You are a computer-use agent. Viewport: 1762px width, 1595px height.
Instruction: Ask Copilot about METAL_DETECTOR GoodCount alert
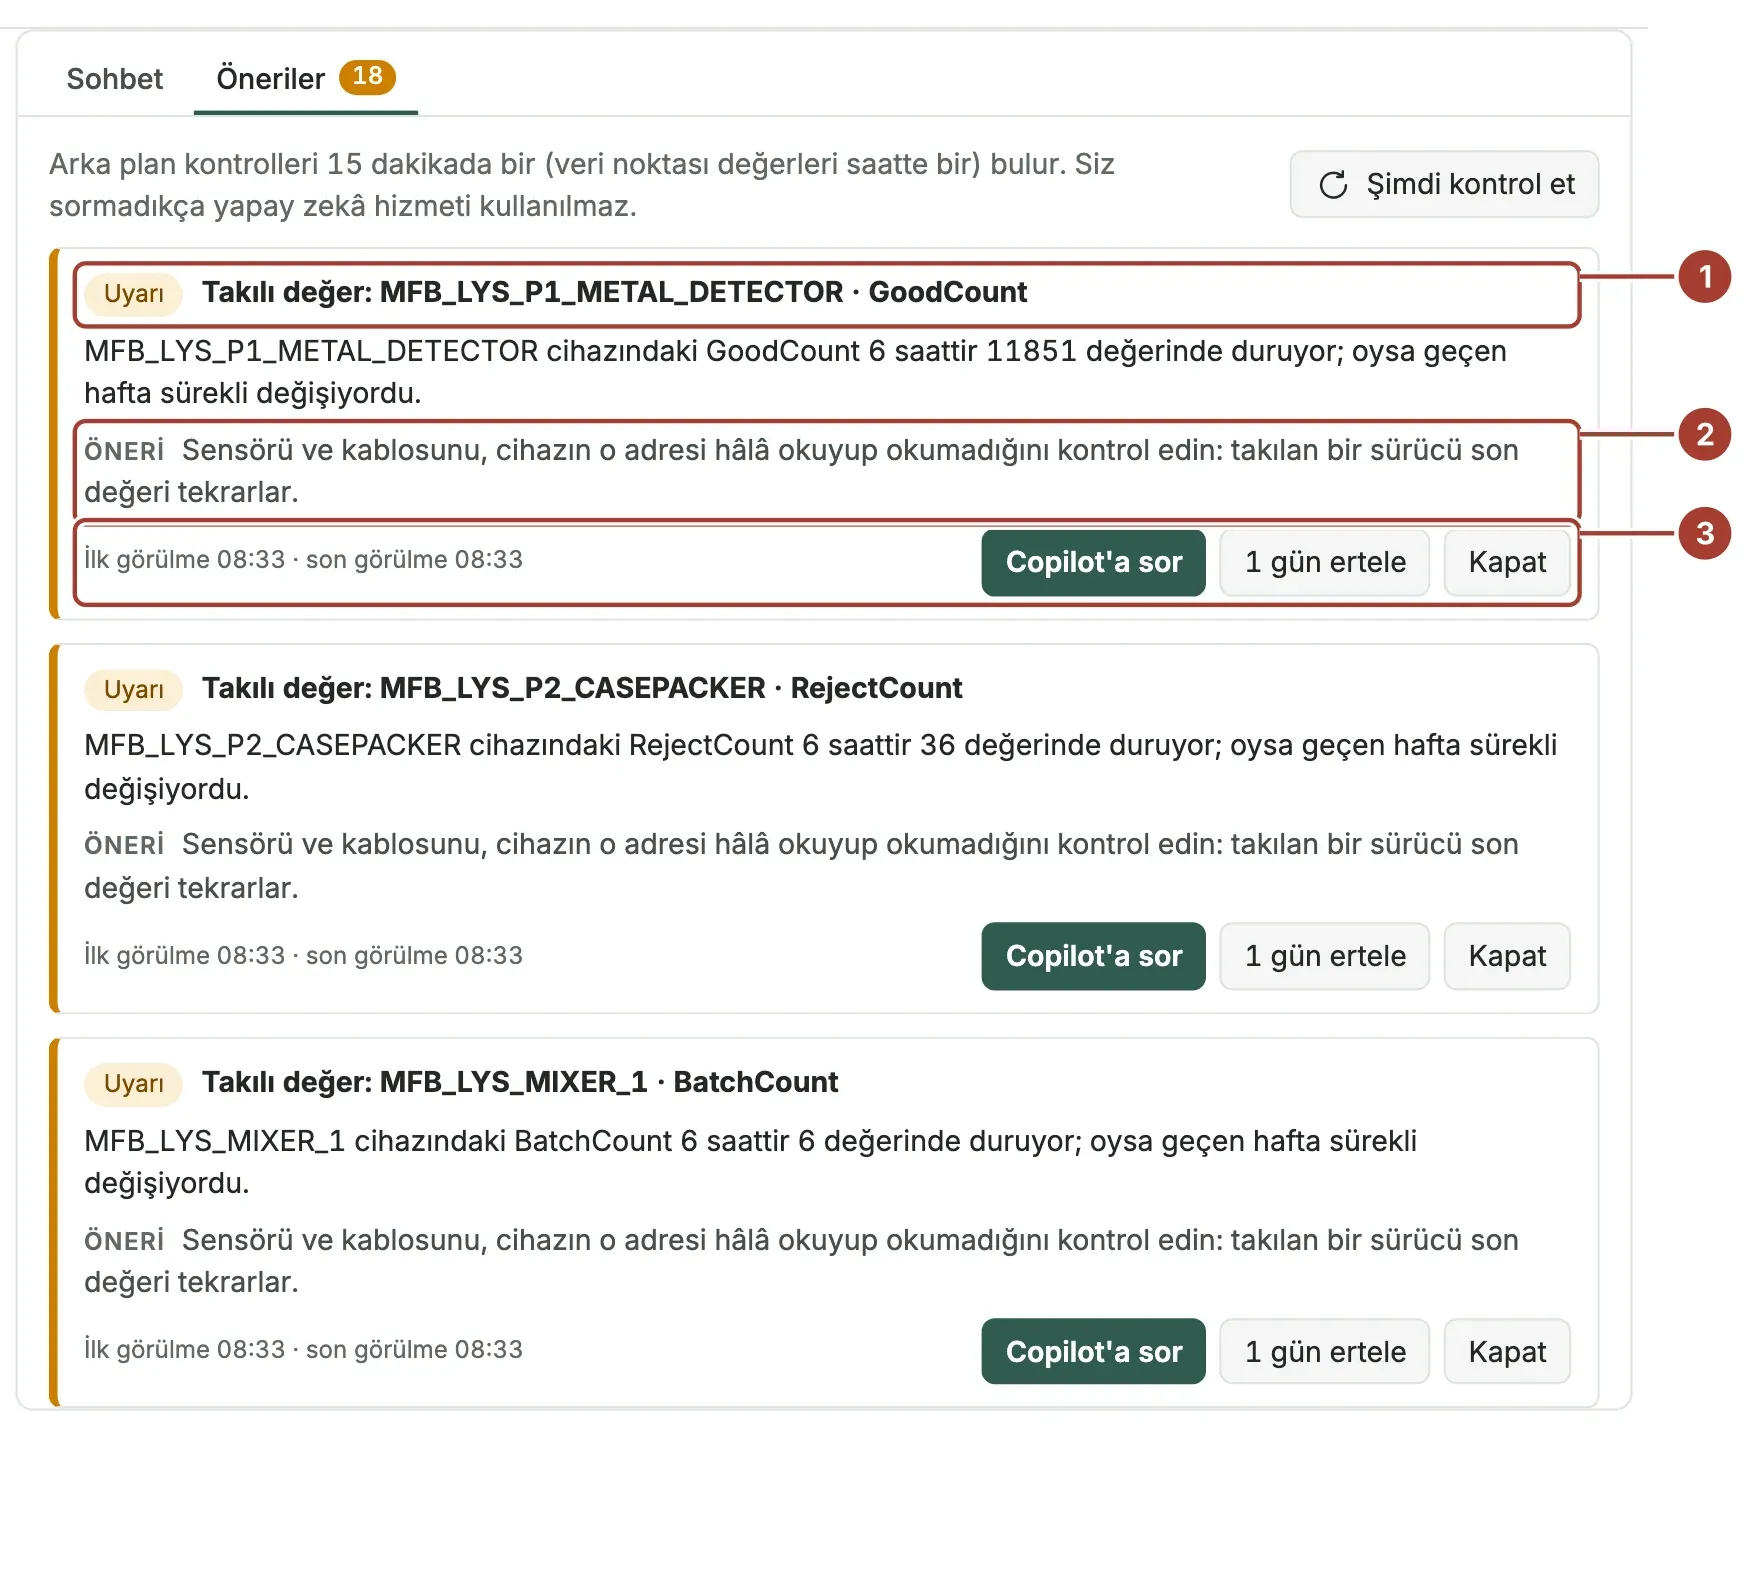point(1093,563)
